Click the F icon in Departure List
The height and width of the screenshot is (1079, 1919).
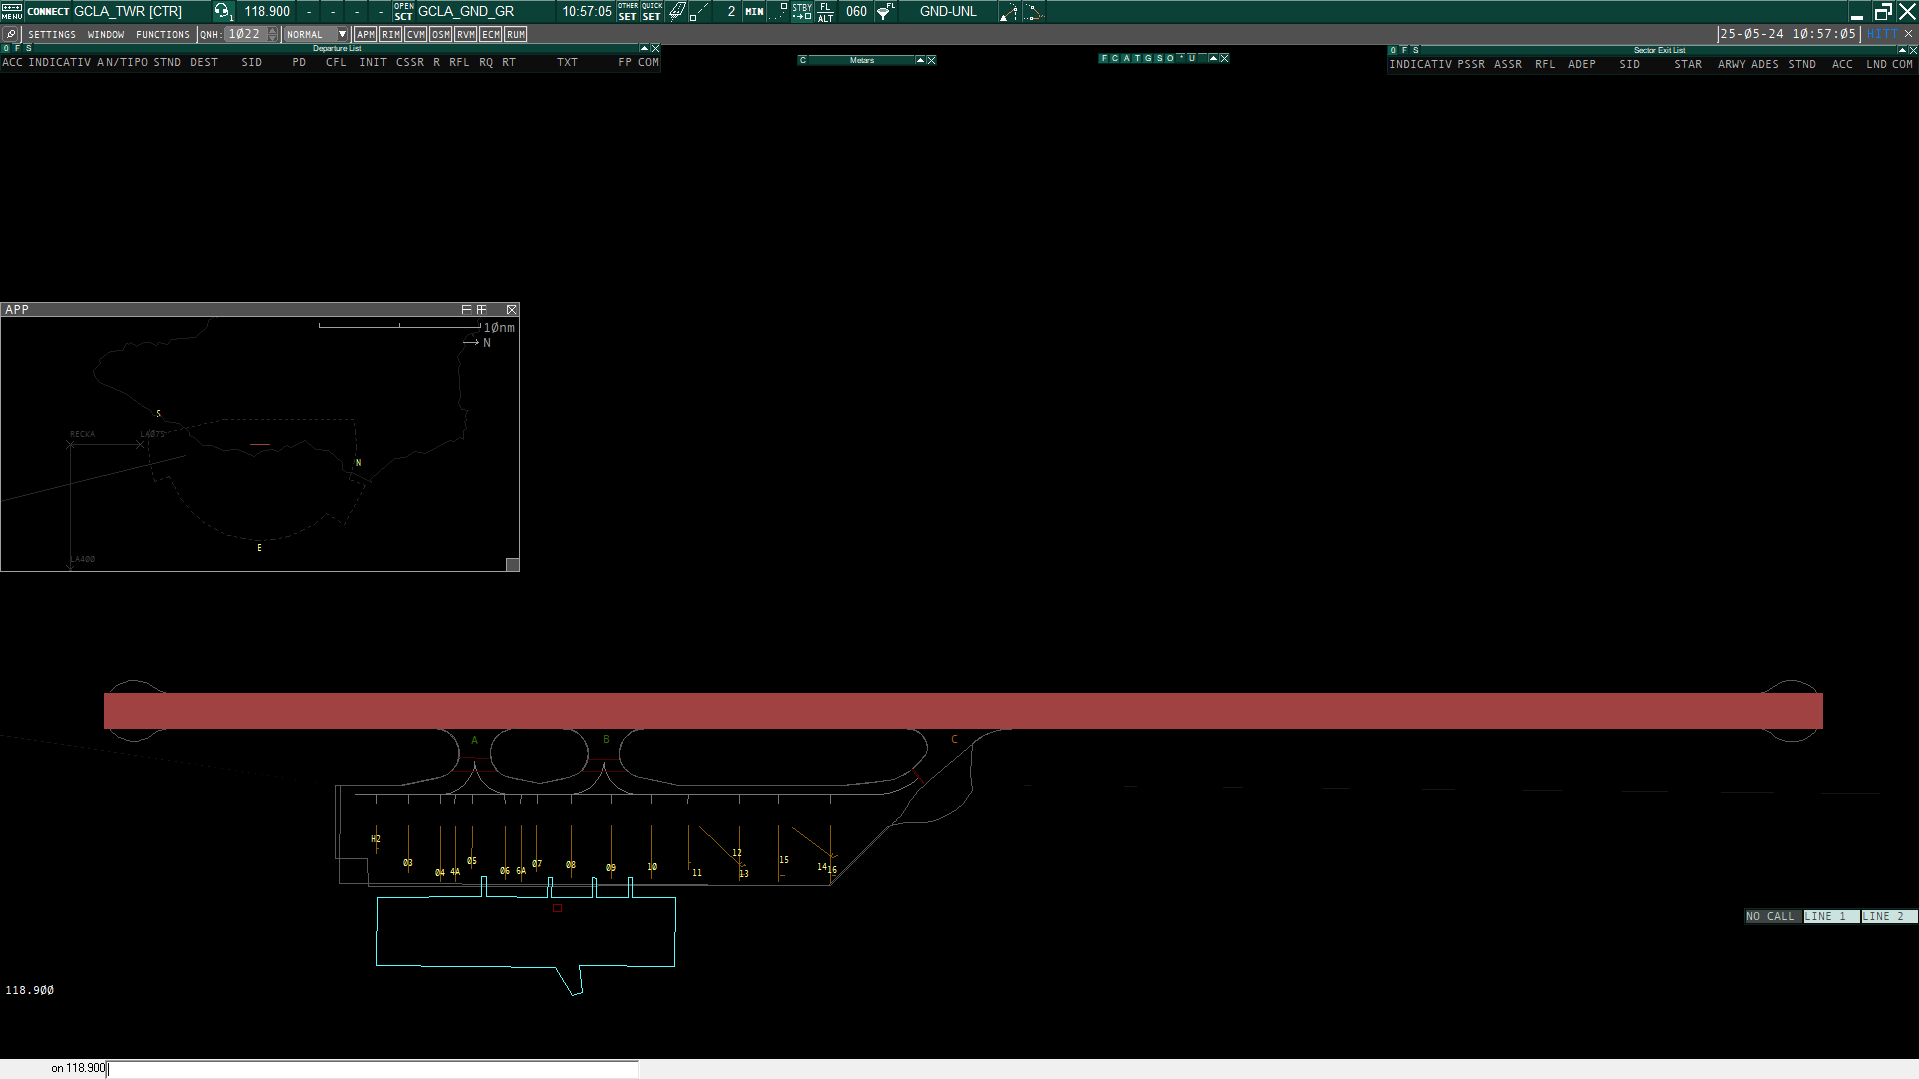point(17,48)
